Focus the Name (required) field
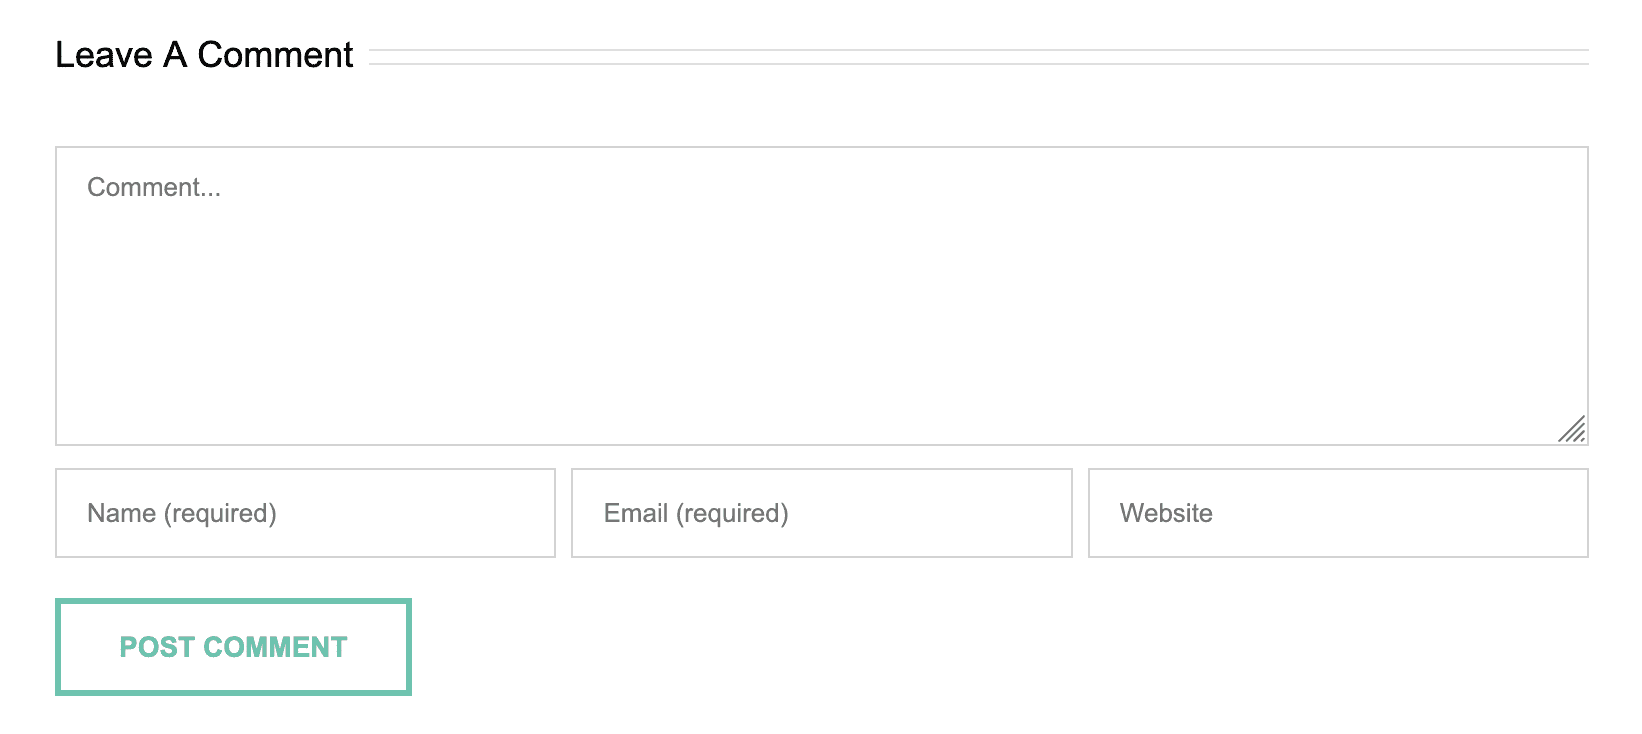Screen dimensions: 1642x734 coord(305,513)
